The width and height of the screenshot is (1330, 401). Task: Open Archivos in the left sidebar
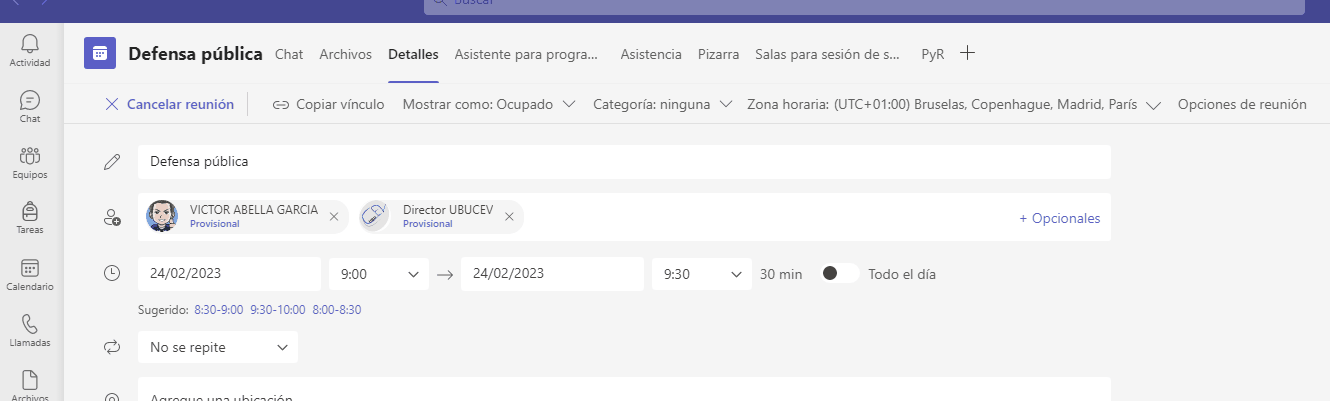[30, 386]
